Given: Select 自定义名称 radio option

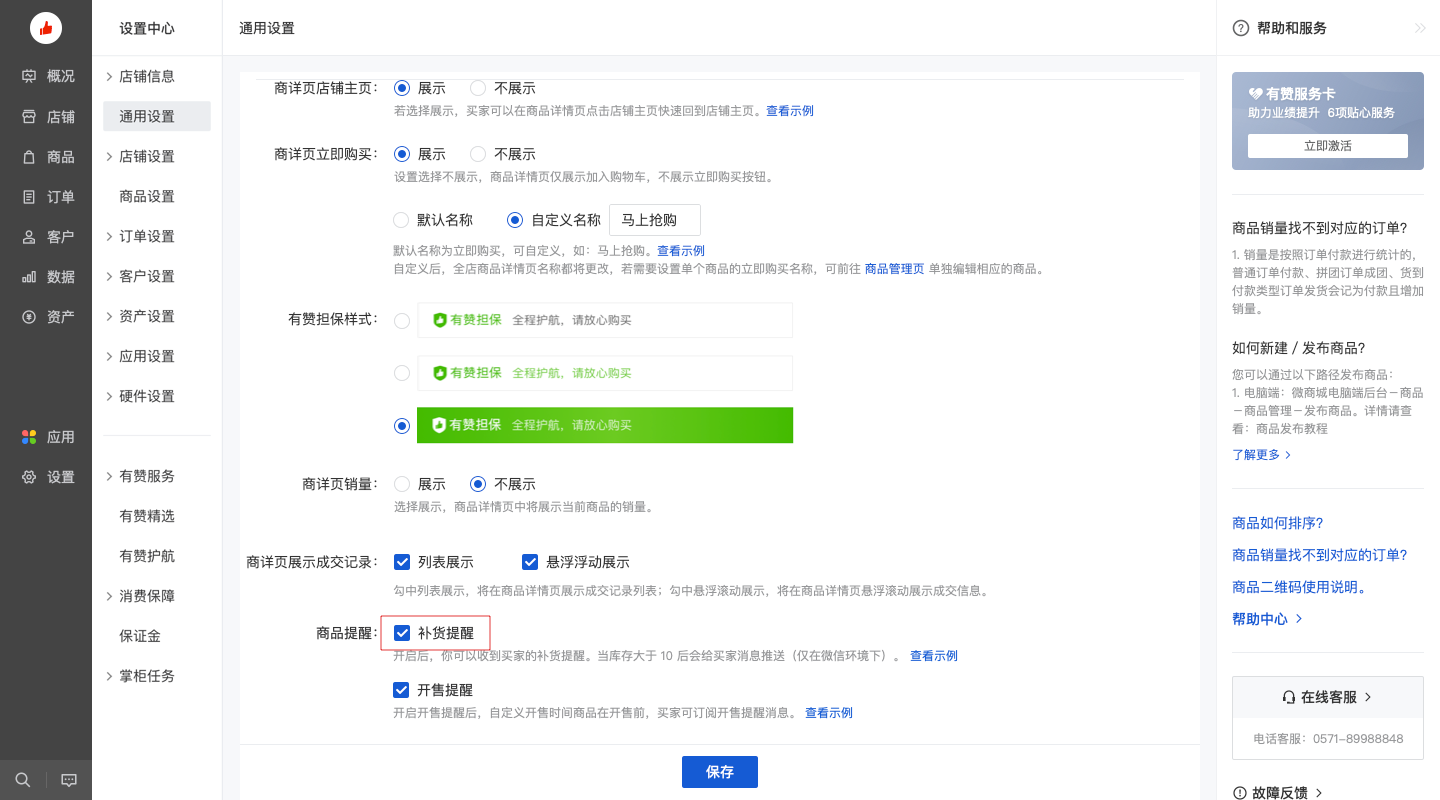Looking at the screenshot, I should click(516, 220).
